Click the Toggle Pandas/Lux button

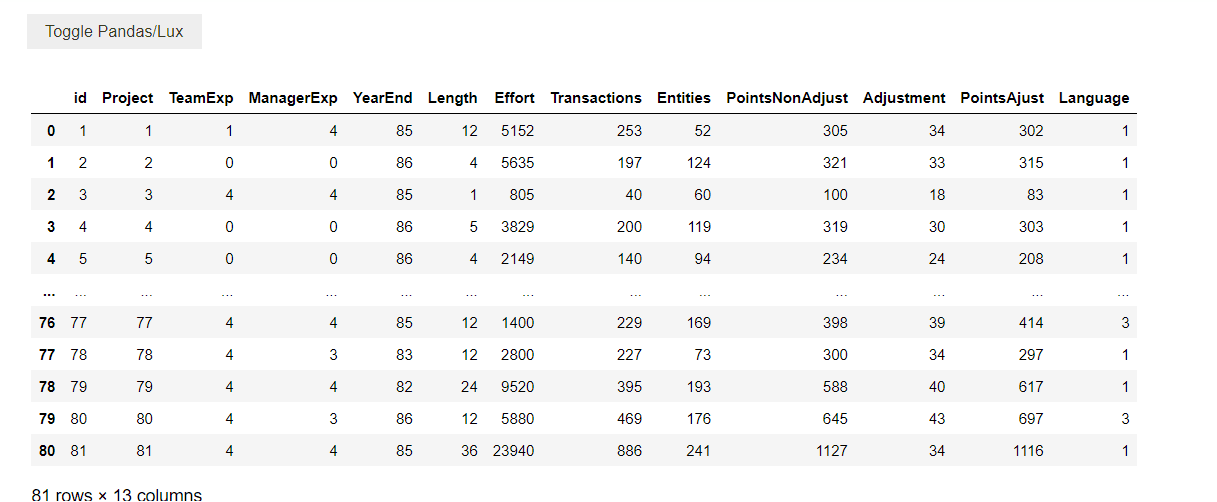pos(114,32)
